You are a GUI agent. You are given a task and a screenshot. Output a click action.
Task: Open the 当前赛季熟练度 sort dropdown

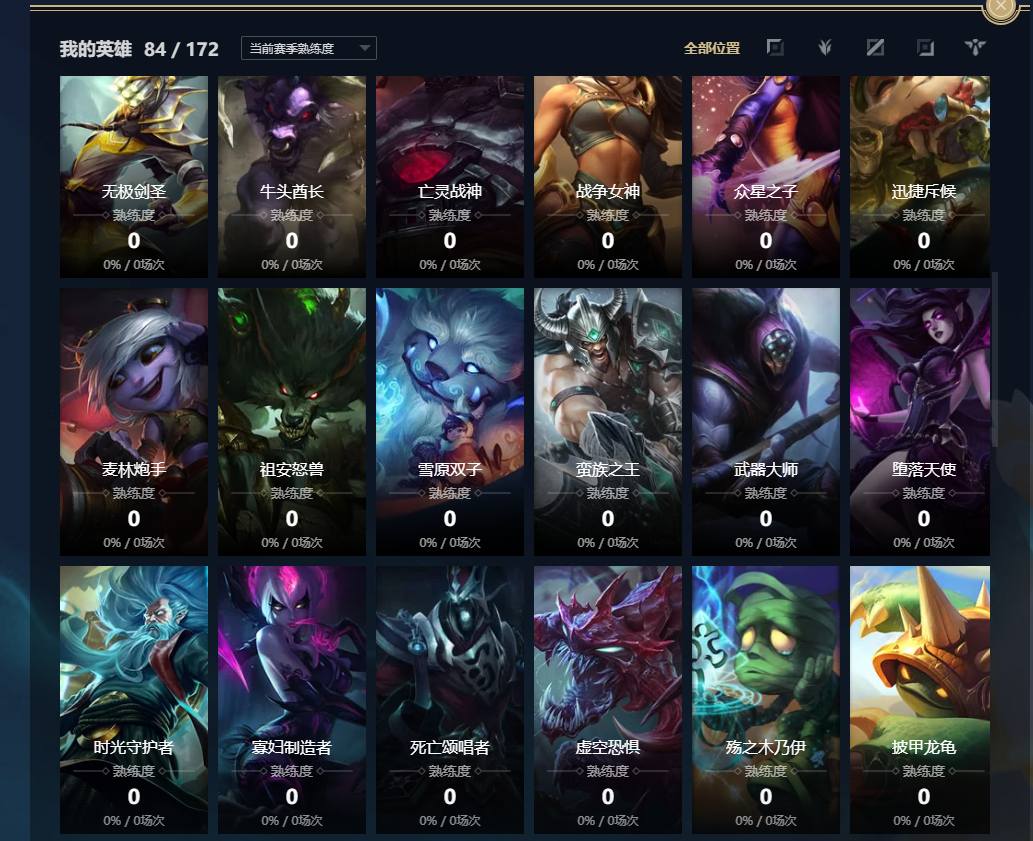tap(308, 48)
